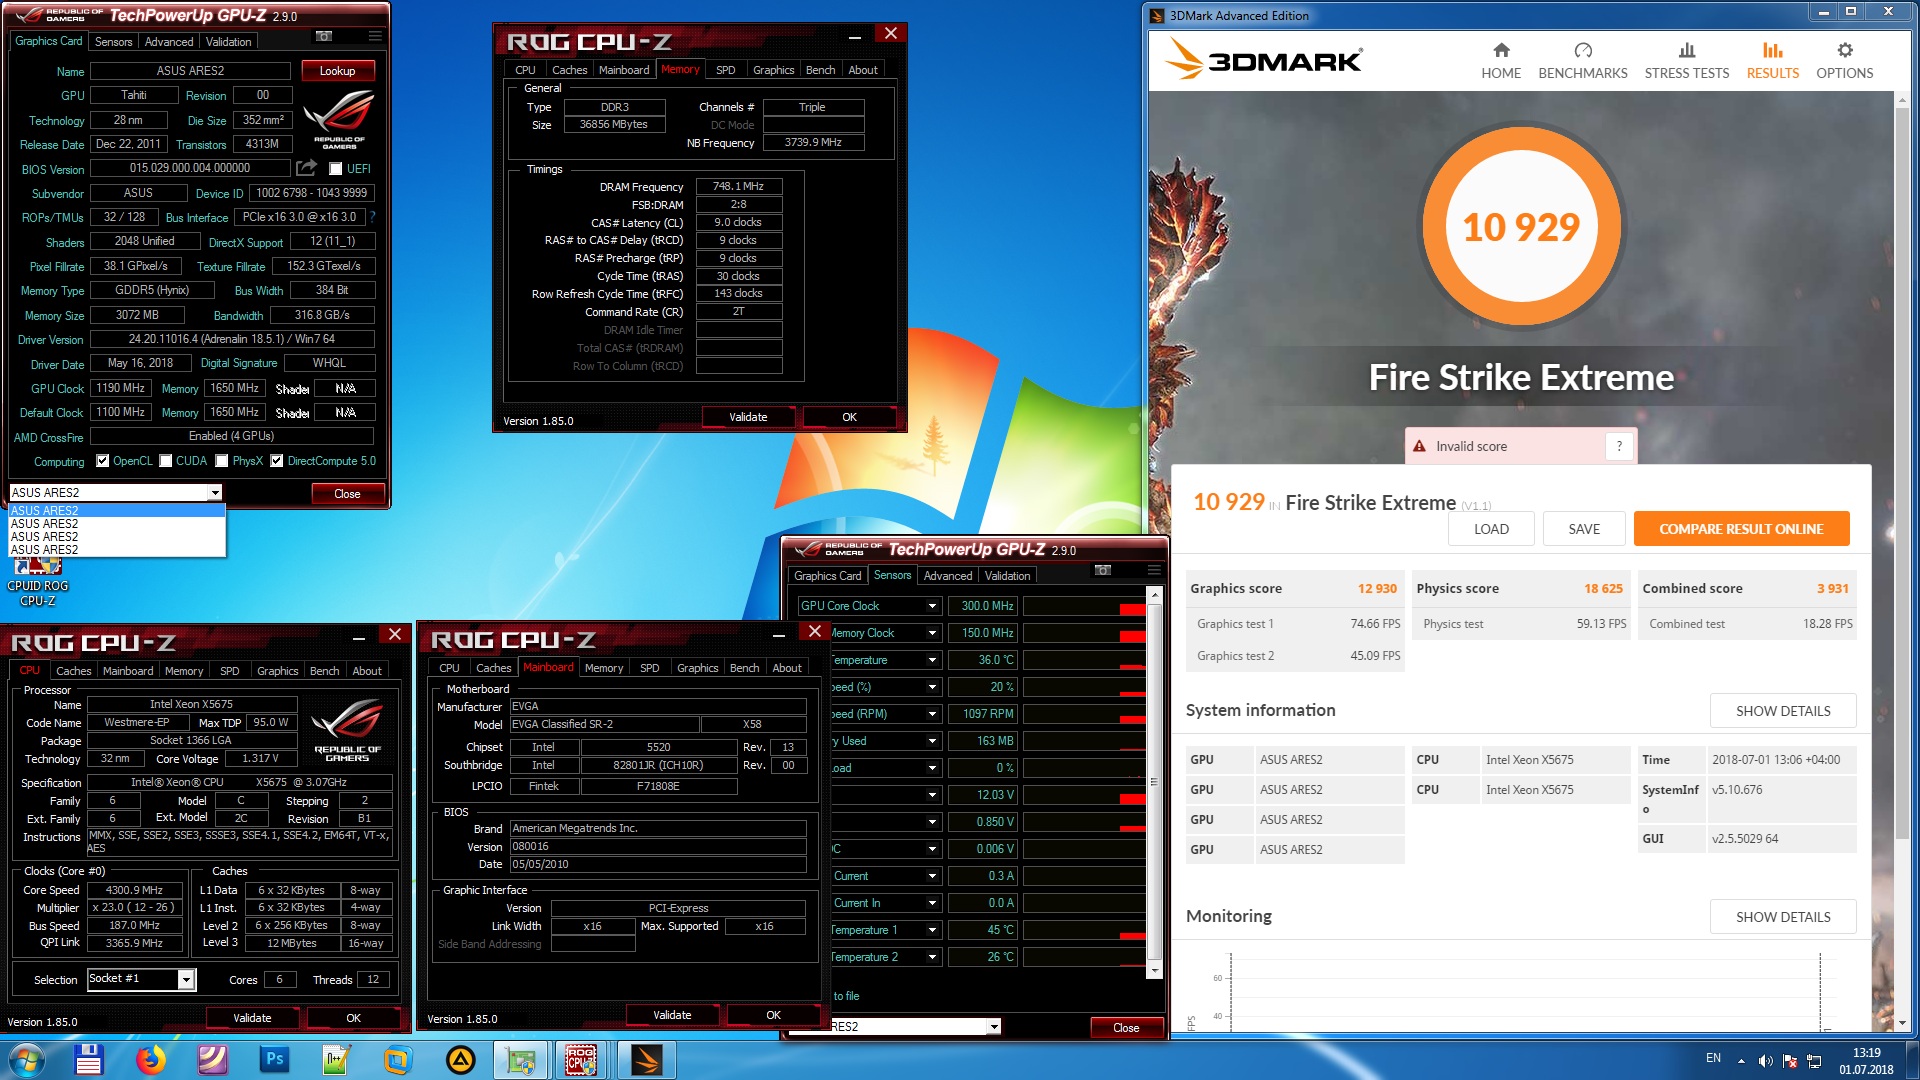Toggle the UEFI checkbox in GPU-Z
The width and height of the screenshot is (1920, 1080).
[x=336, y=169]
